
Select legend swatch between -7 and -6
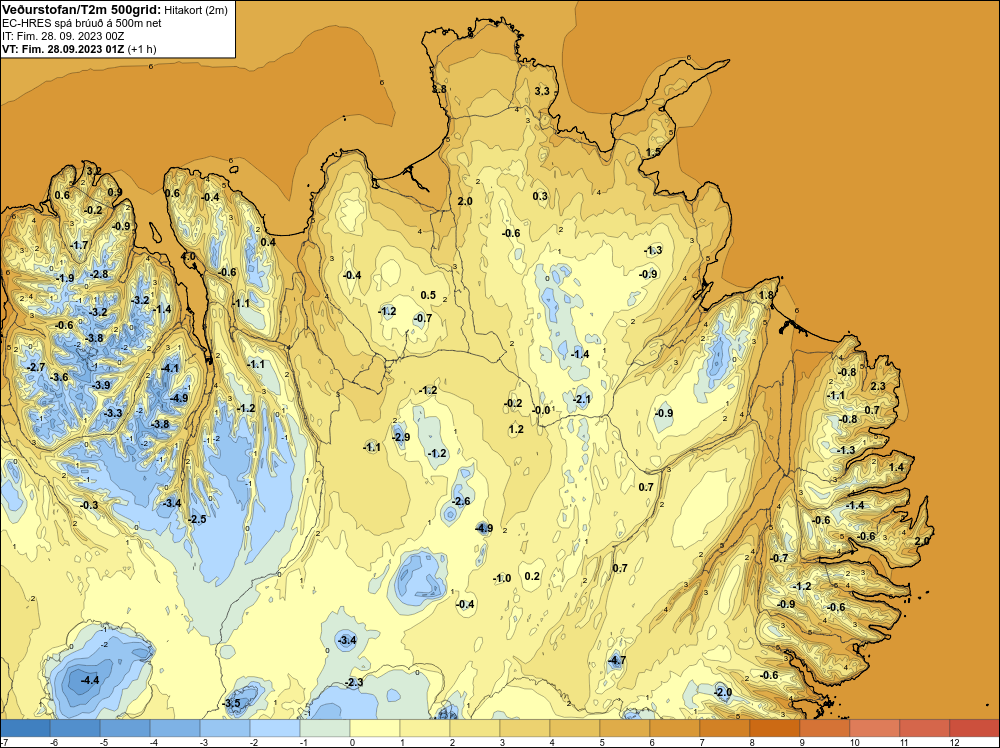tap(25, 728)
